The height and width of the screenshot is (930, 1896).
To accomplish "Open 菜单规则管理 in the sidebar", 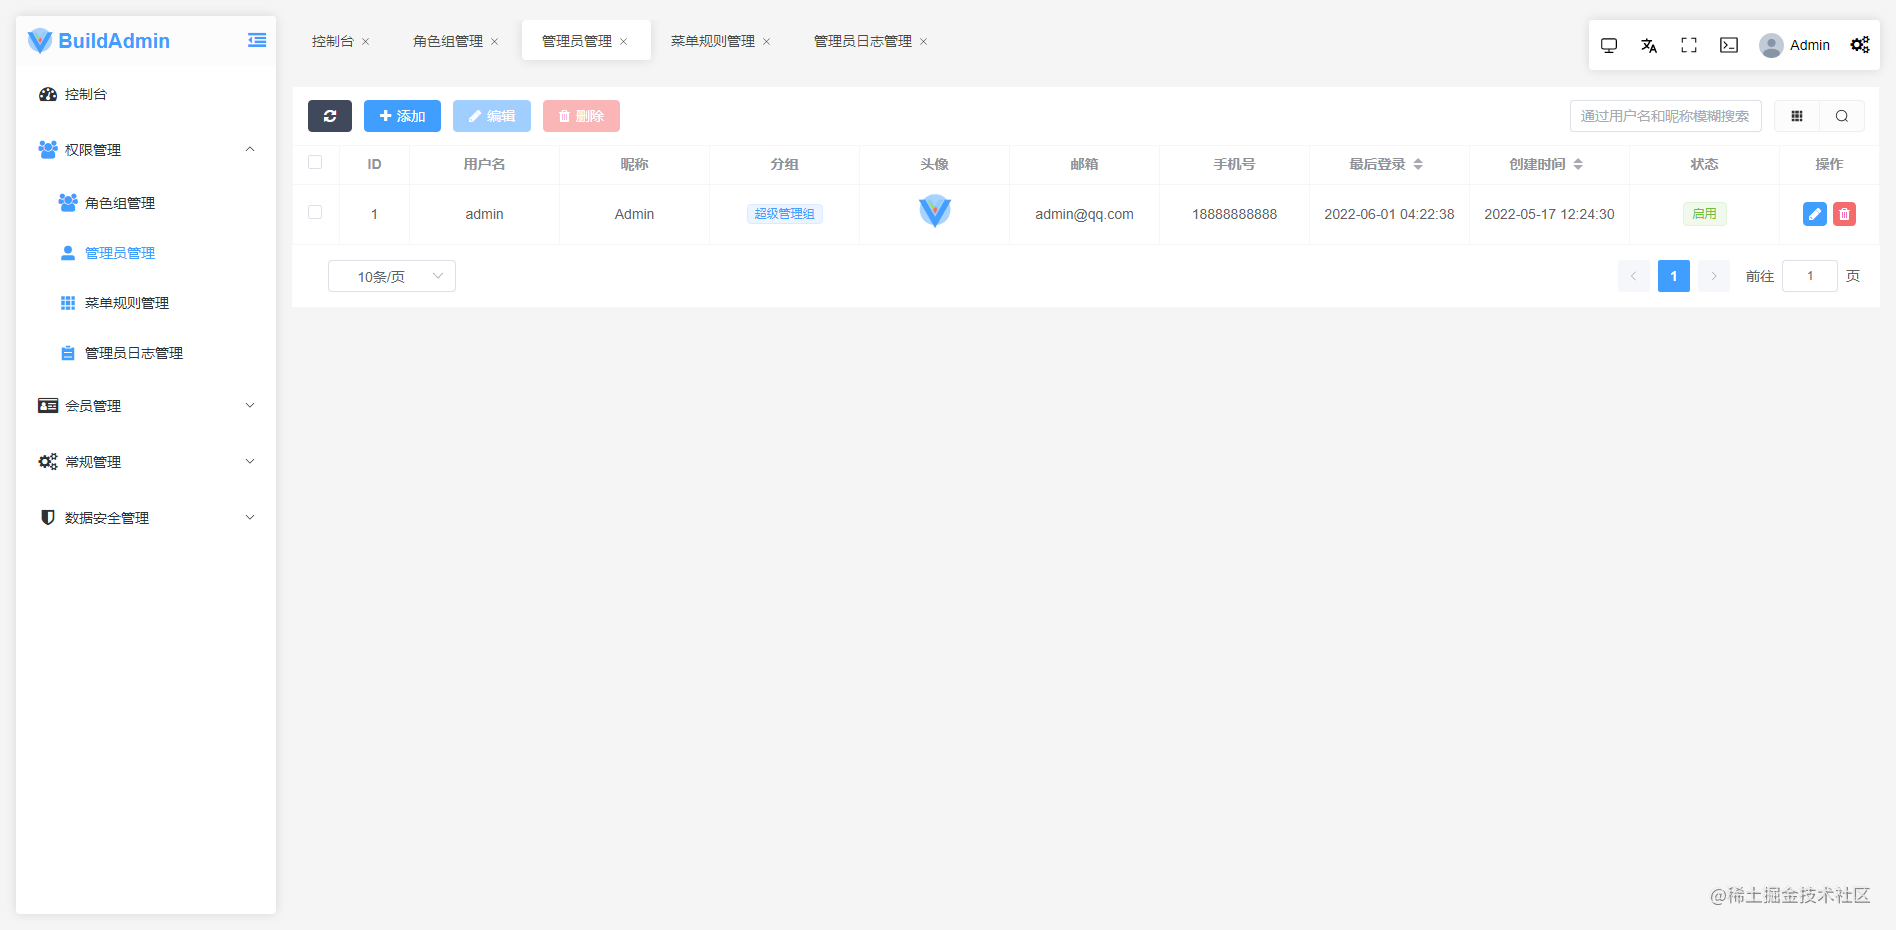I will click(146, 303).
